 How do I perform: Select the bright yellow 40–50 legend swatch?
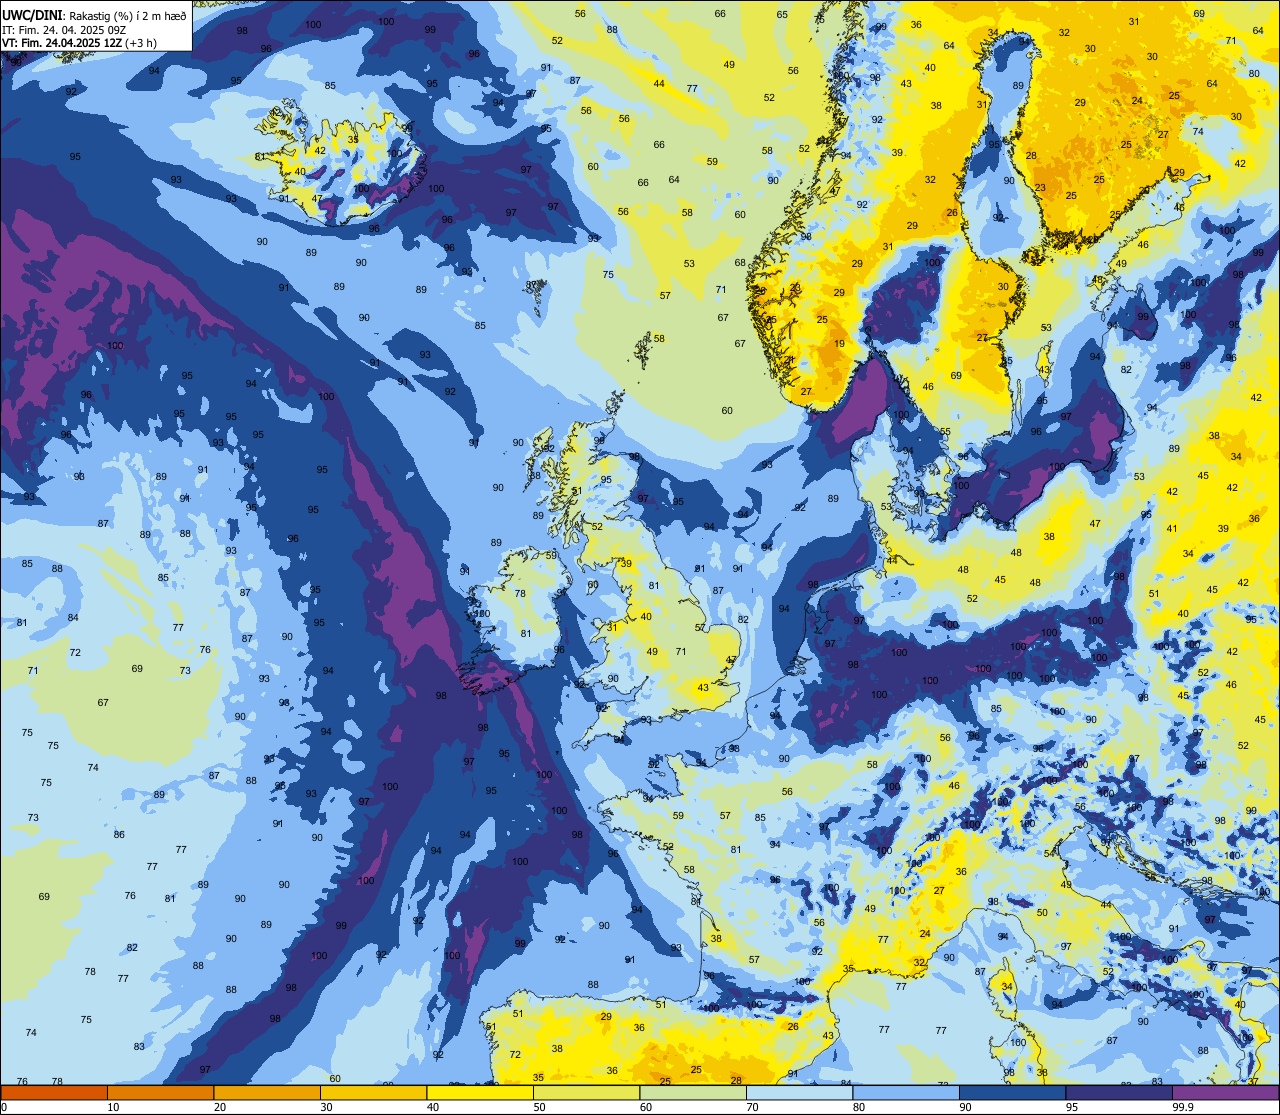tap(480, 1092)
